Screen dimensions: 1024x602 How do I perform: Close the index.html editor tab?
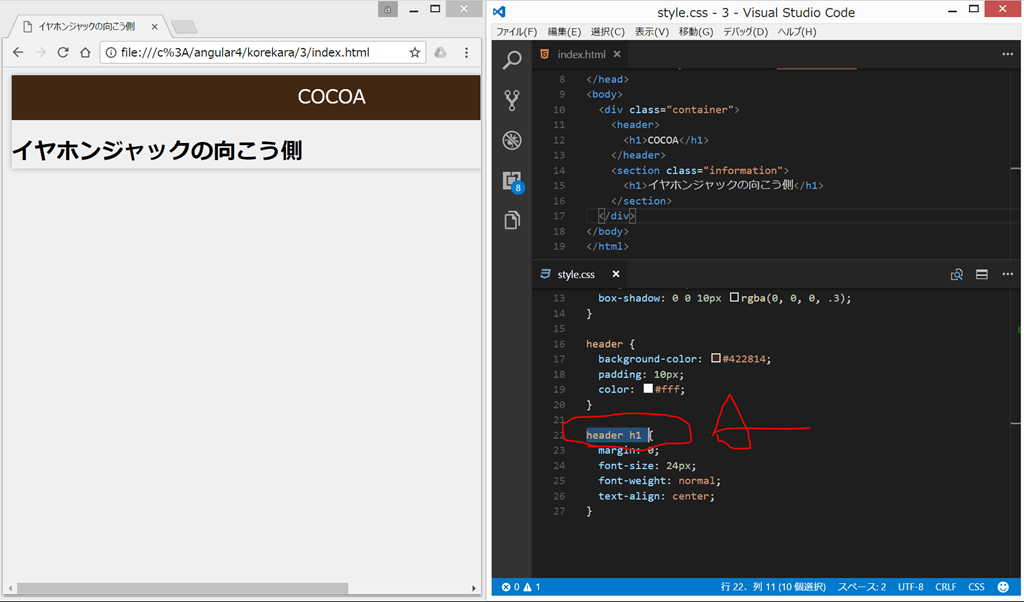(616, 54)
